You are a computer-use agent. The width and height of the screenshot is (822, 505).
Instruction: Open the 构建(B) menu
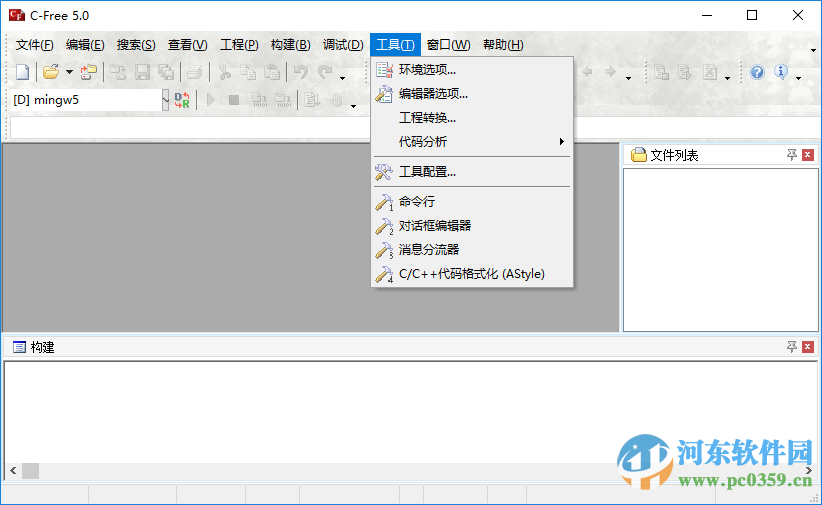[x=290, y=45]
